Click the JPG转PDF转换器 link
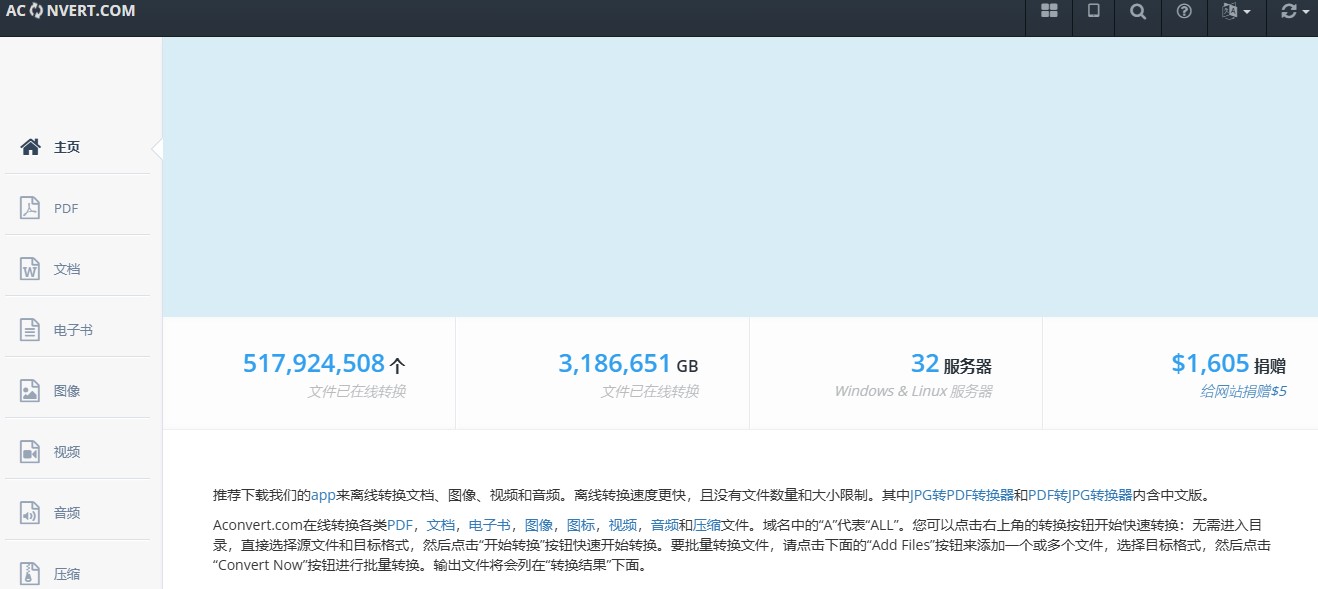1318x589 pixels. point(961,495)
